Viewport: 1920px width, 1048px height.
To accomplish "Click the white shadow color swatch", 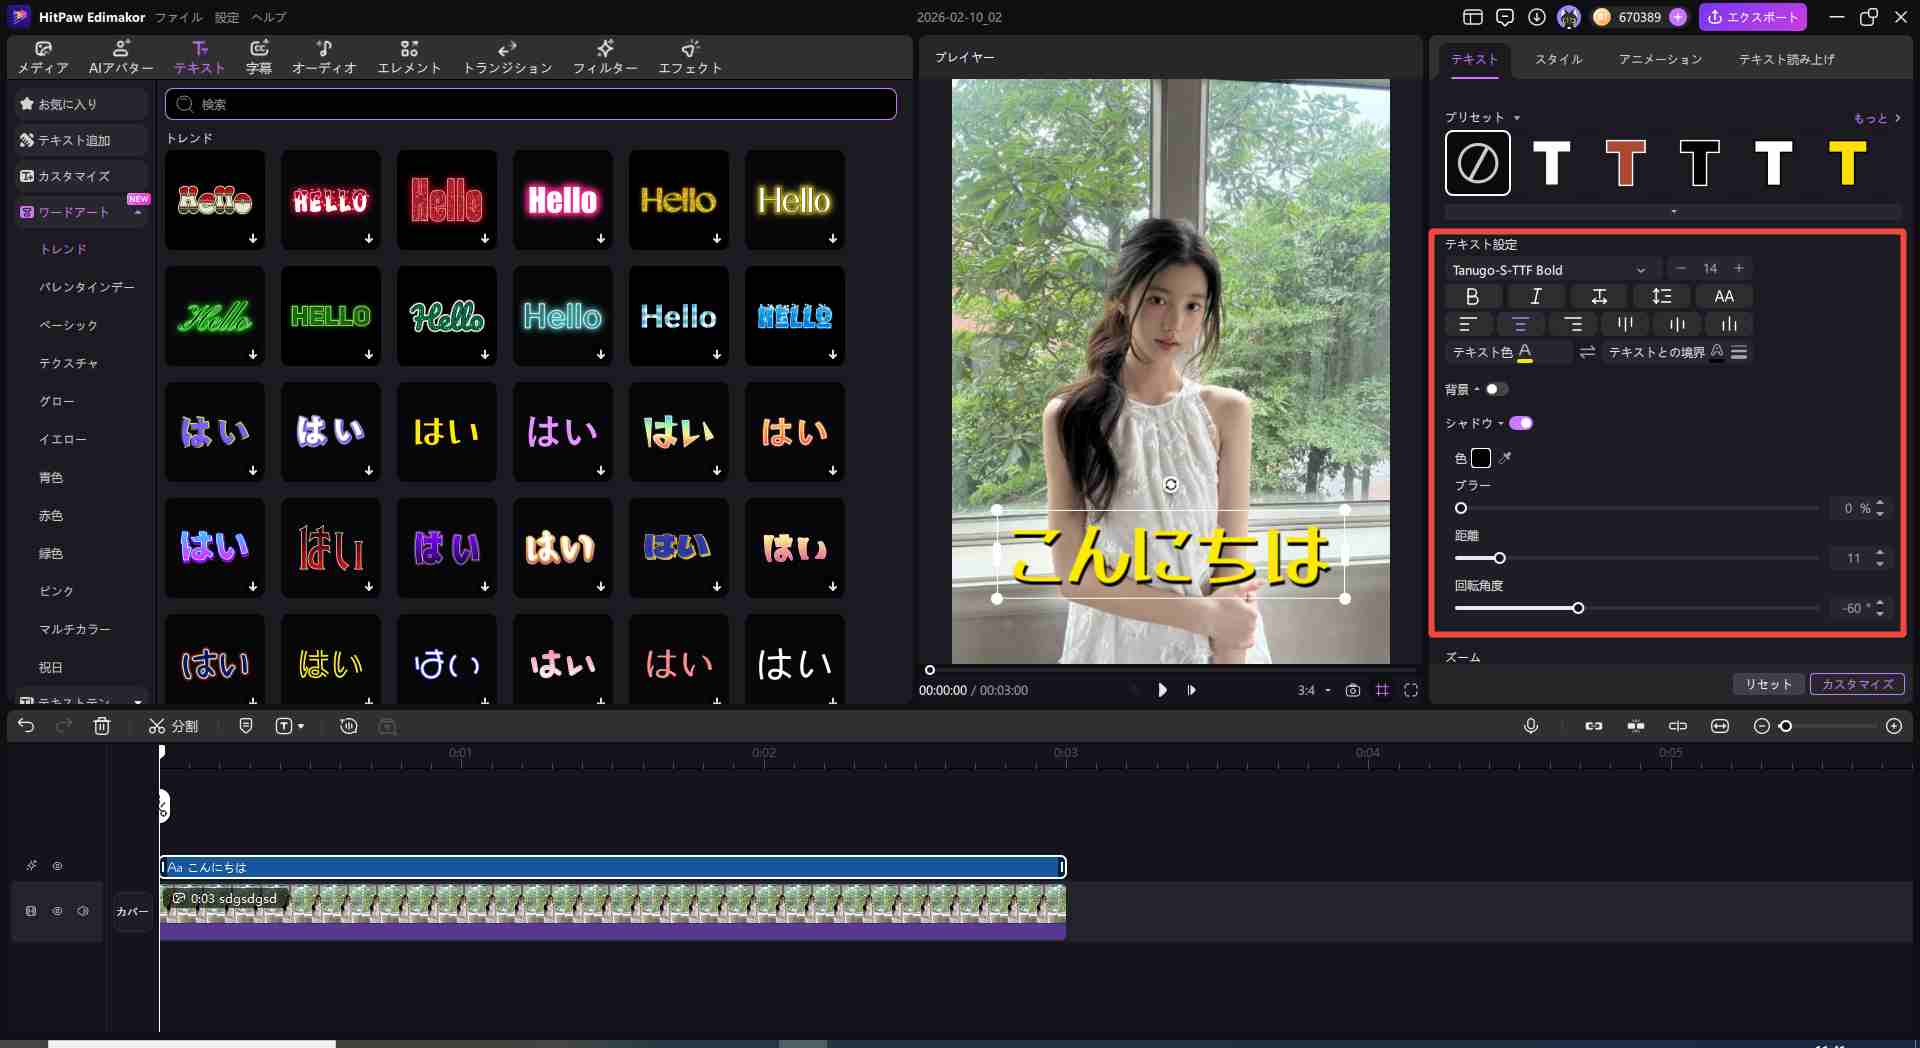I will [x=1481, y=458].
